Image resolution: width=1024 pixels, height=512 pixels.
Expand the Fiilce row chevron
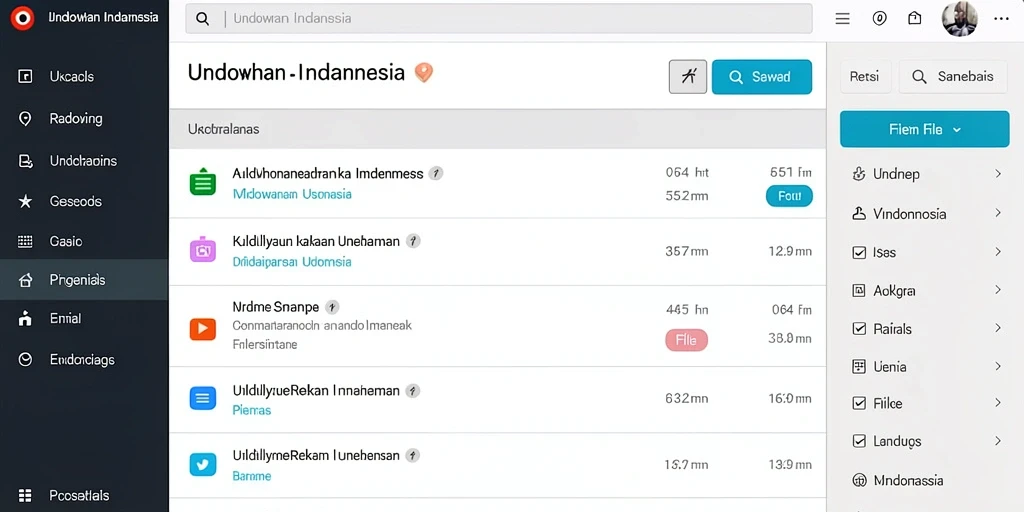pos(998,403)
